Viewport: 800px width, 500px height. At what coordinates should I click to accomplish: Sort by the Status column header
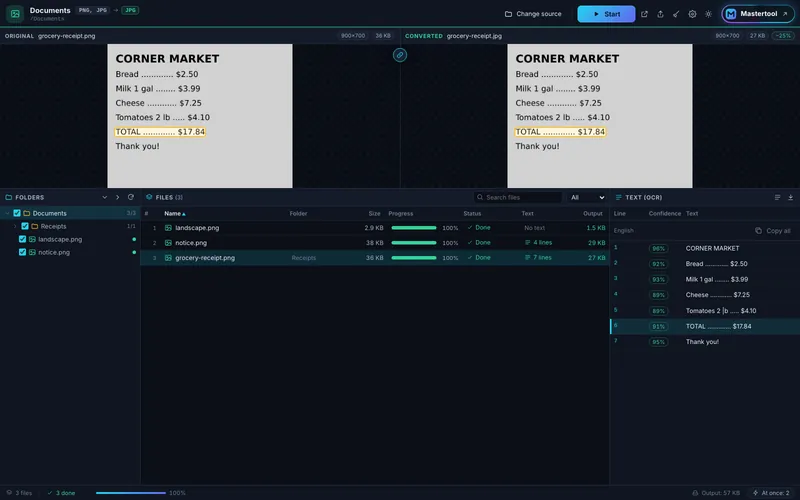472,214
